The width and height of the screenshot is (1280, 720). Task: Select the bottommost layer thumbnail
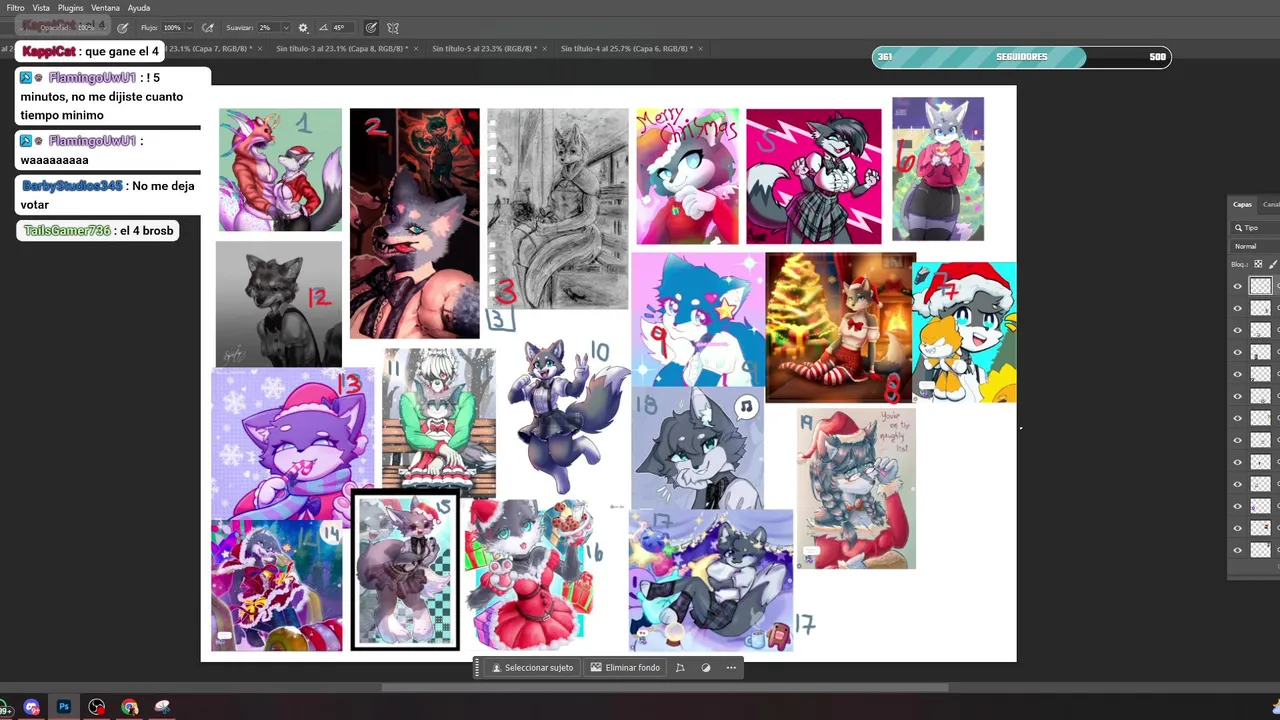tap(1260, 550)
